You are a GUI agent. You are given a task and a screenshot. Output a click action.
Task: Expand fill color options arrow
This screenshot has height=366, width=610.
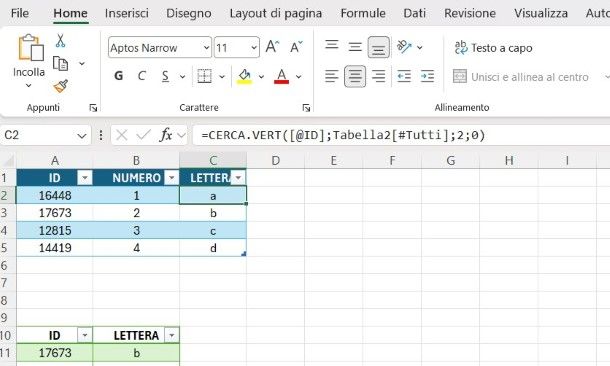[261, 77]
